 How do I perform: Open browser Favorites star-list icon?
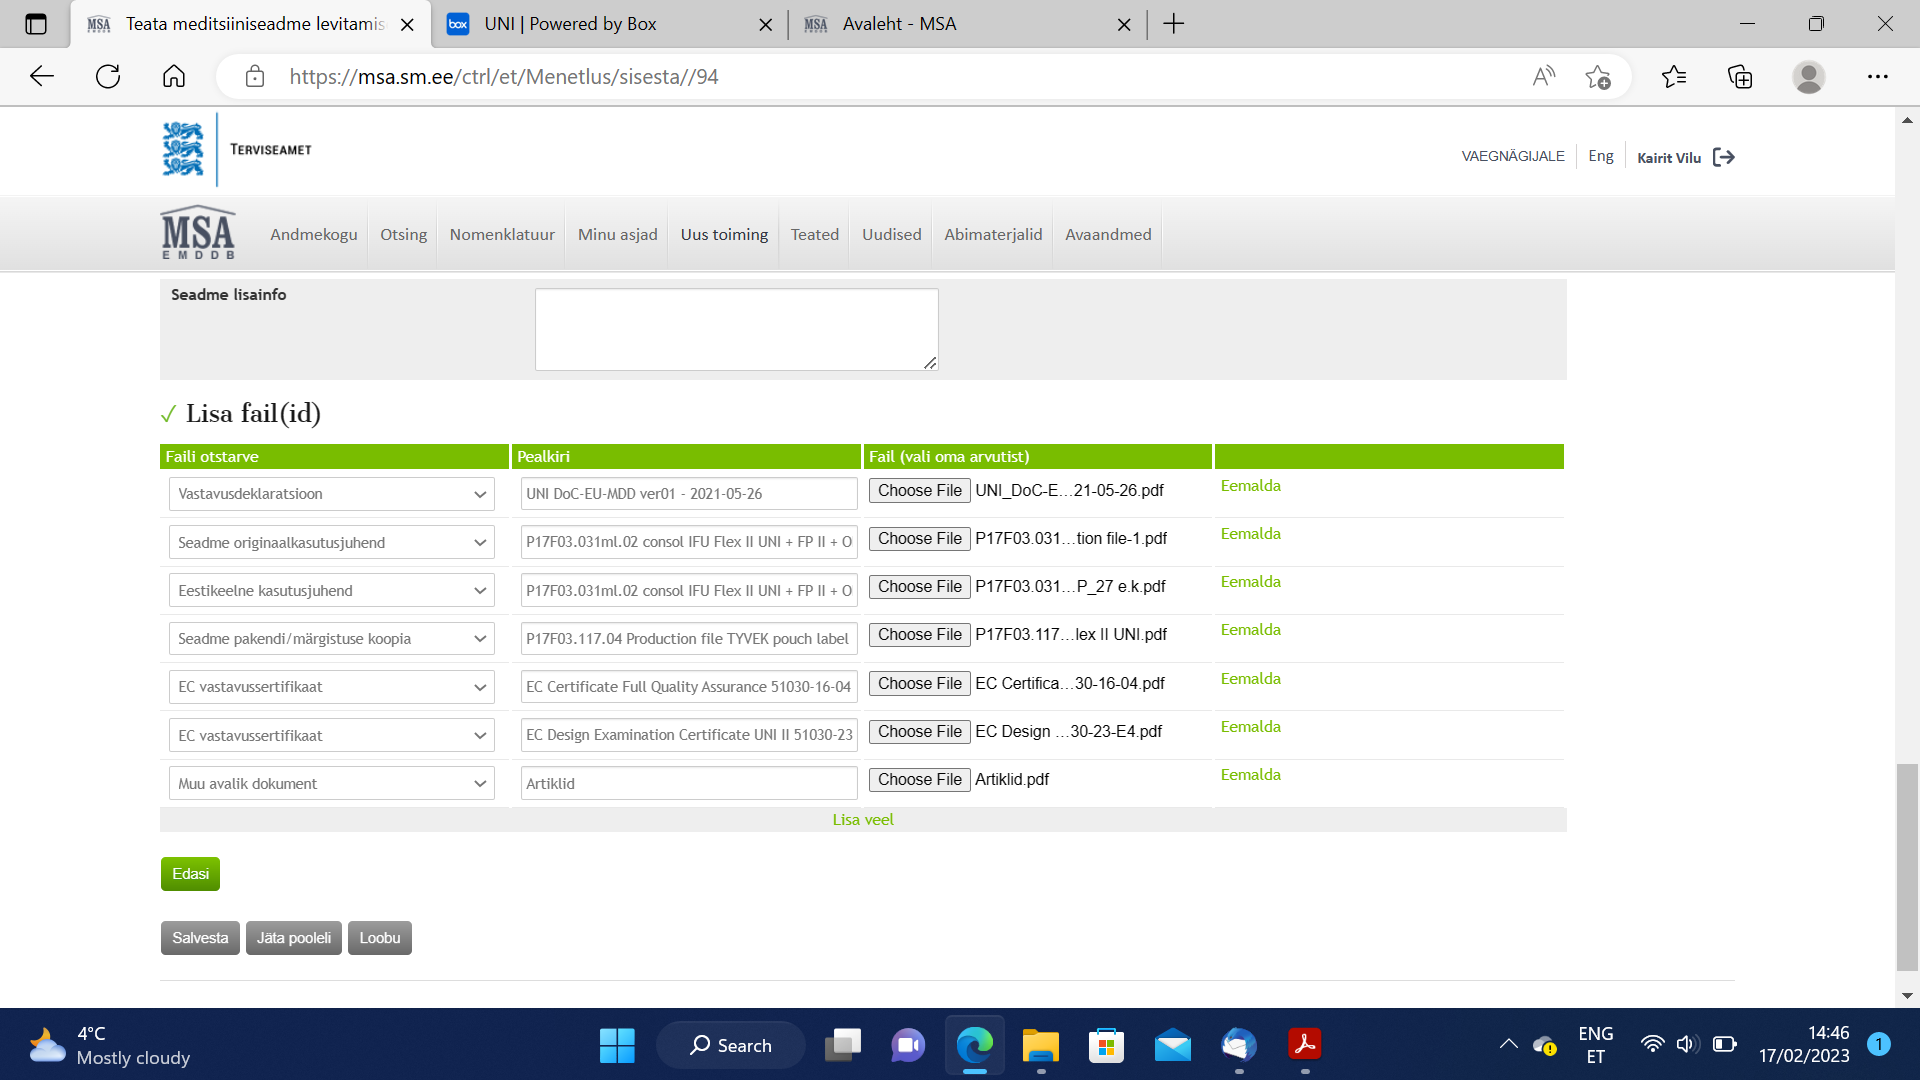1673,77
